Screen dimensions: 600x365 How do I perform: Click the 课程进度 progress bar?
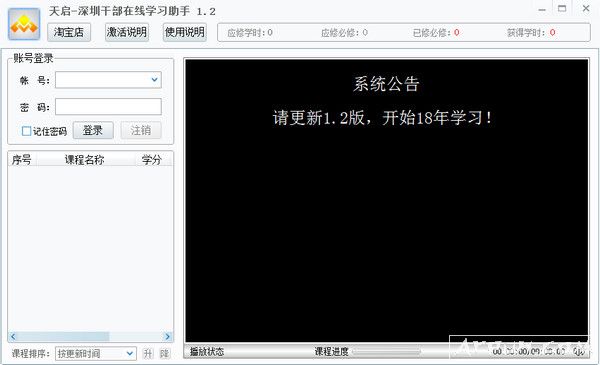(386, 351)
